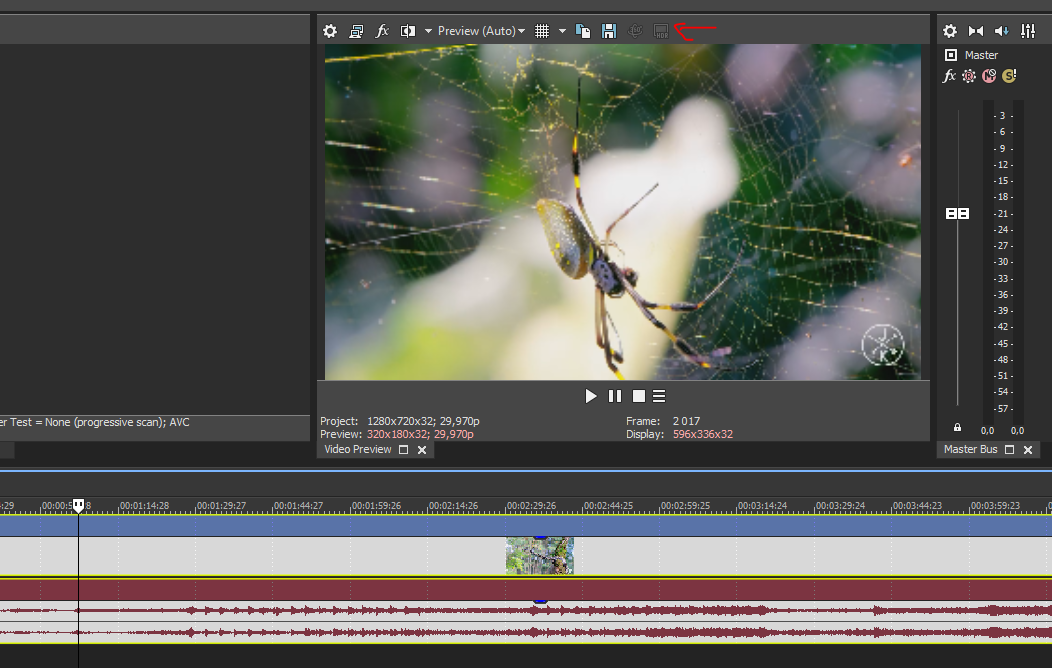Click the timeline playhead cursor marker
The image size is (1052, 668).
(78, 506)
